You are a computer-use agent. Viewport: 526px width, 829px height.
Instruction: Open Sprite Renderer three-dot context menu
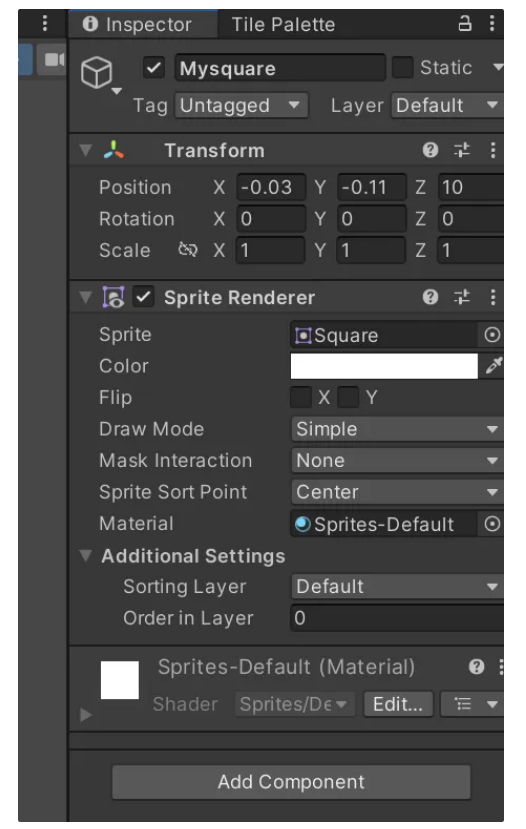pos(493,297)
